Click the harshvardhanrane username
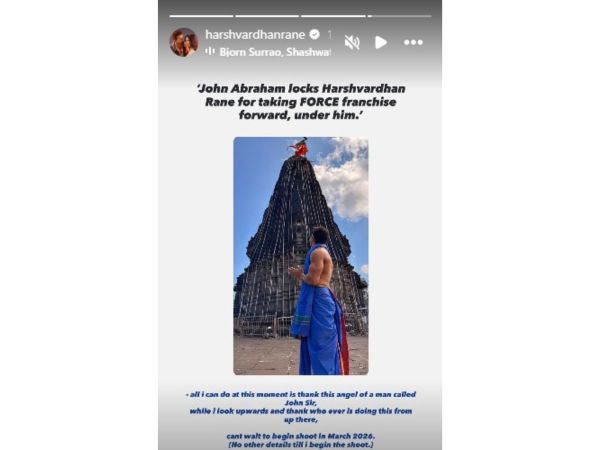Image resolution: width=600 pixels, height=450 pixels. click(255, 35)
